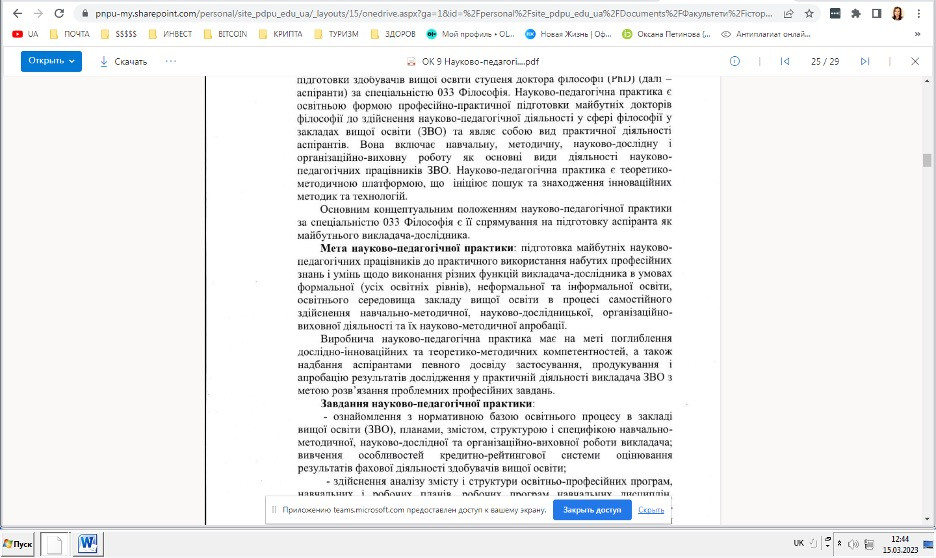Click the scrollbar up arrow
Viewport: 936px width, 558px height.
click(x=926, y=81)
